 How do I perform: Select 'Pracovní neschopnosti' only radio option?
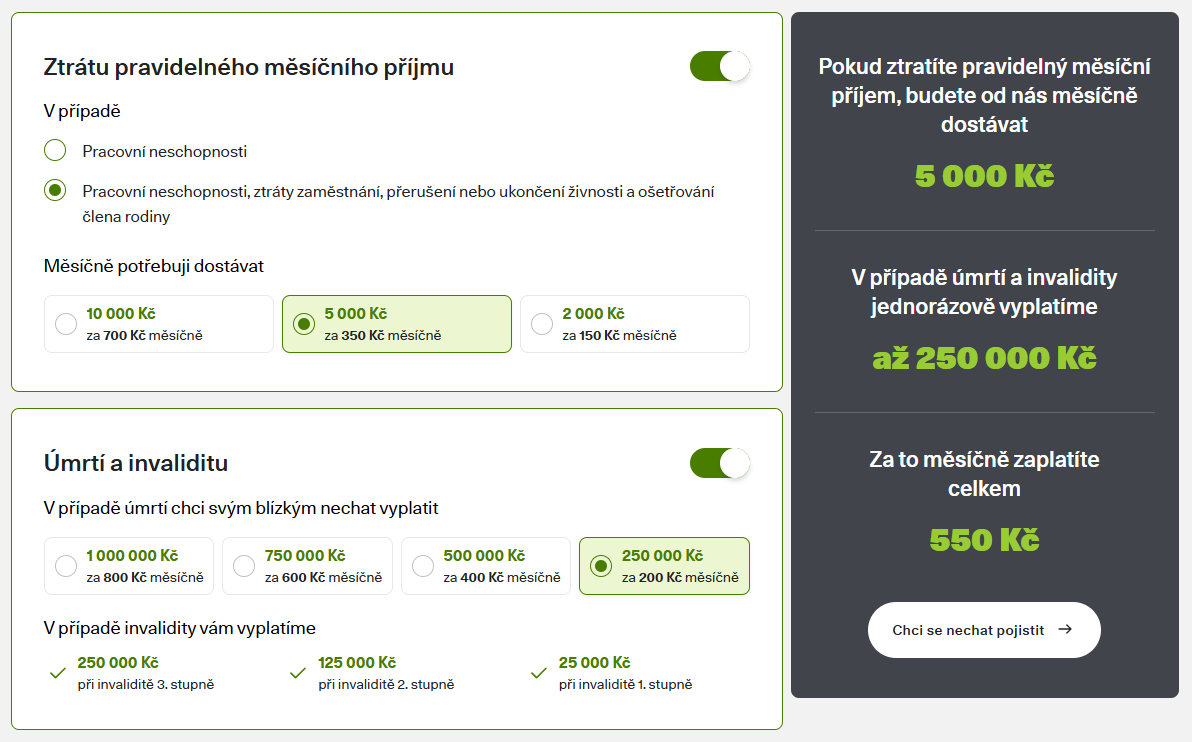click(55, 151)
